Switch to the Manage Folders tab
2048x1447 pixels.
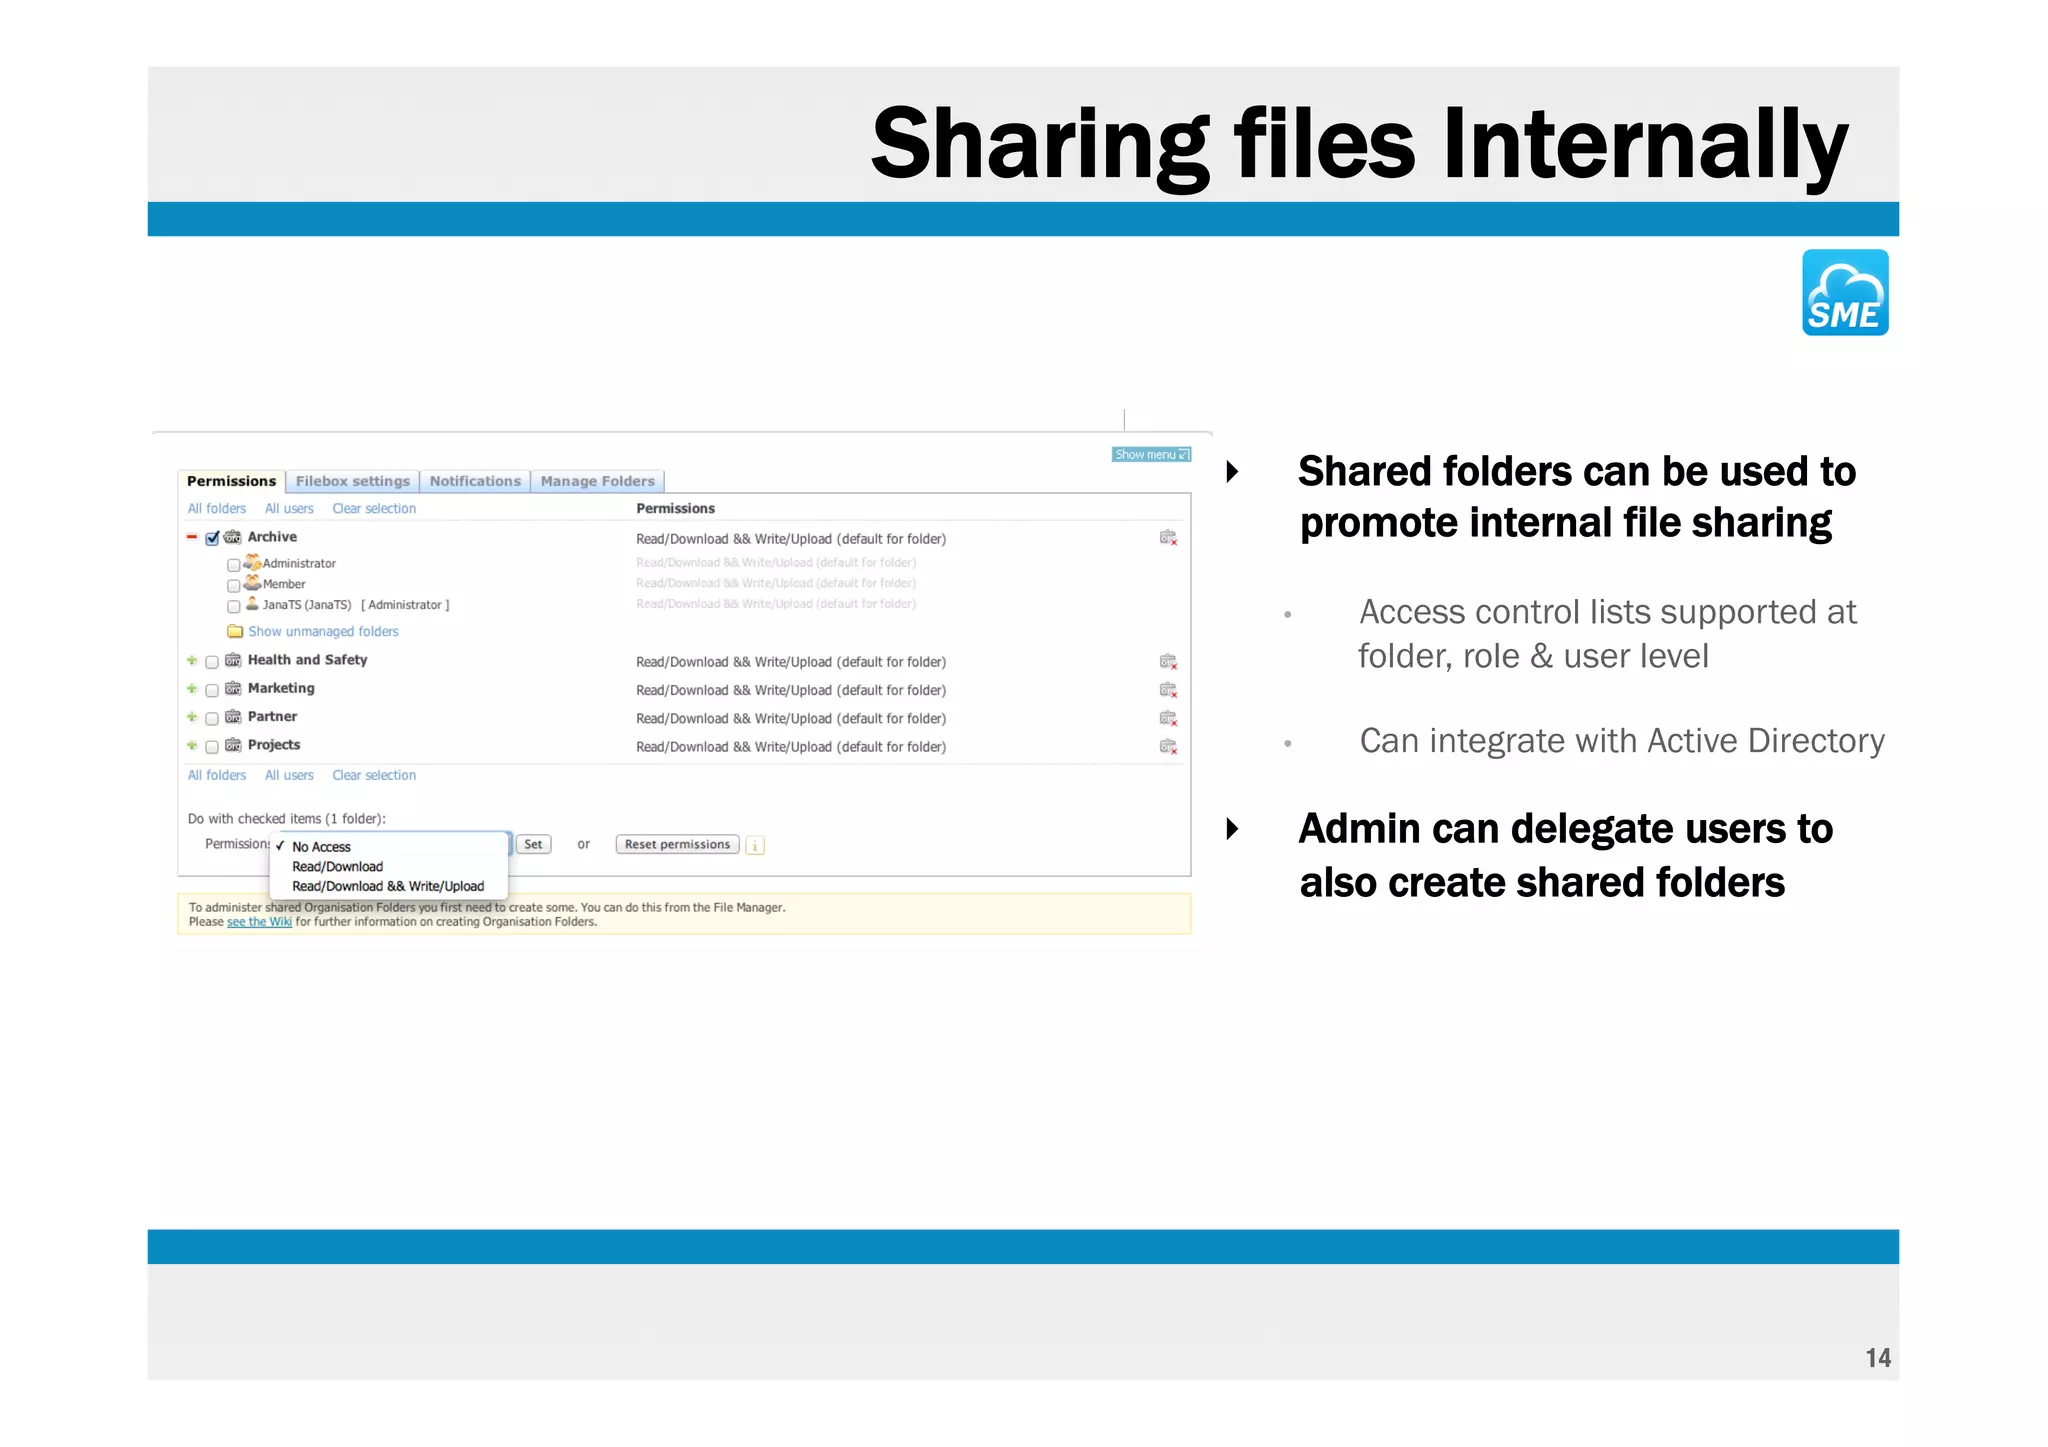click(x=597, y=481)
